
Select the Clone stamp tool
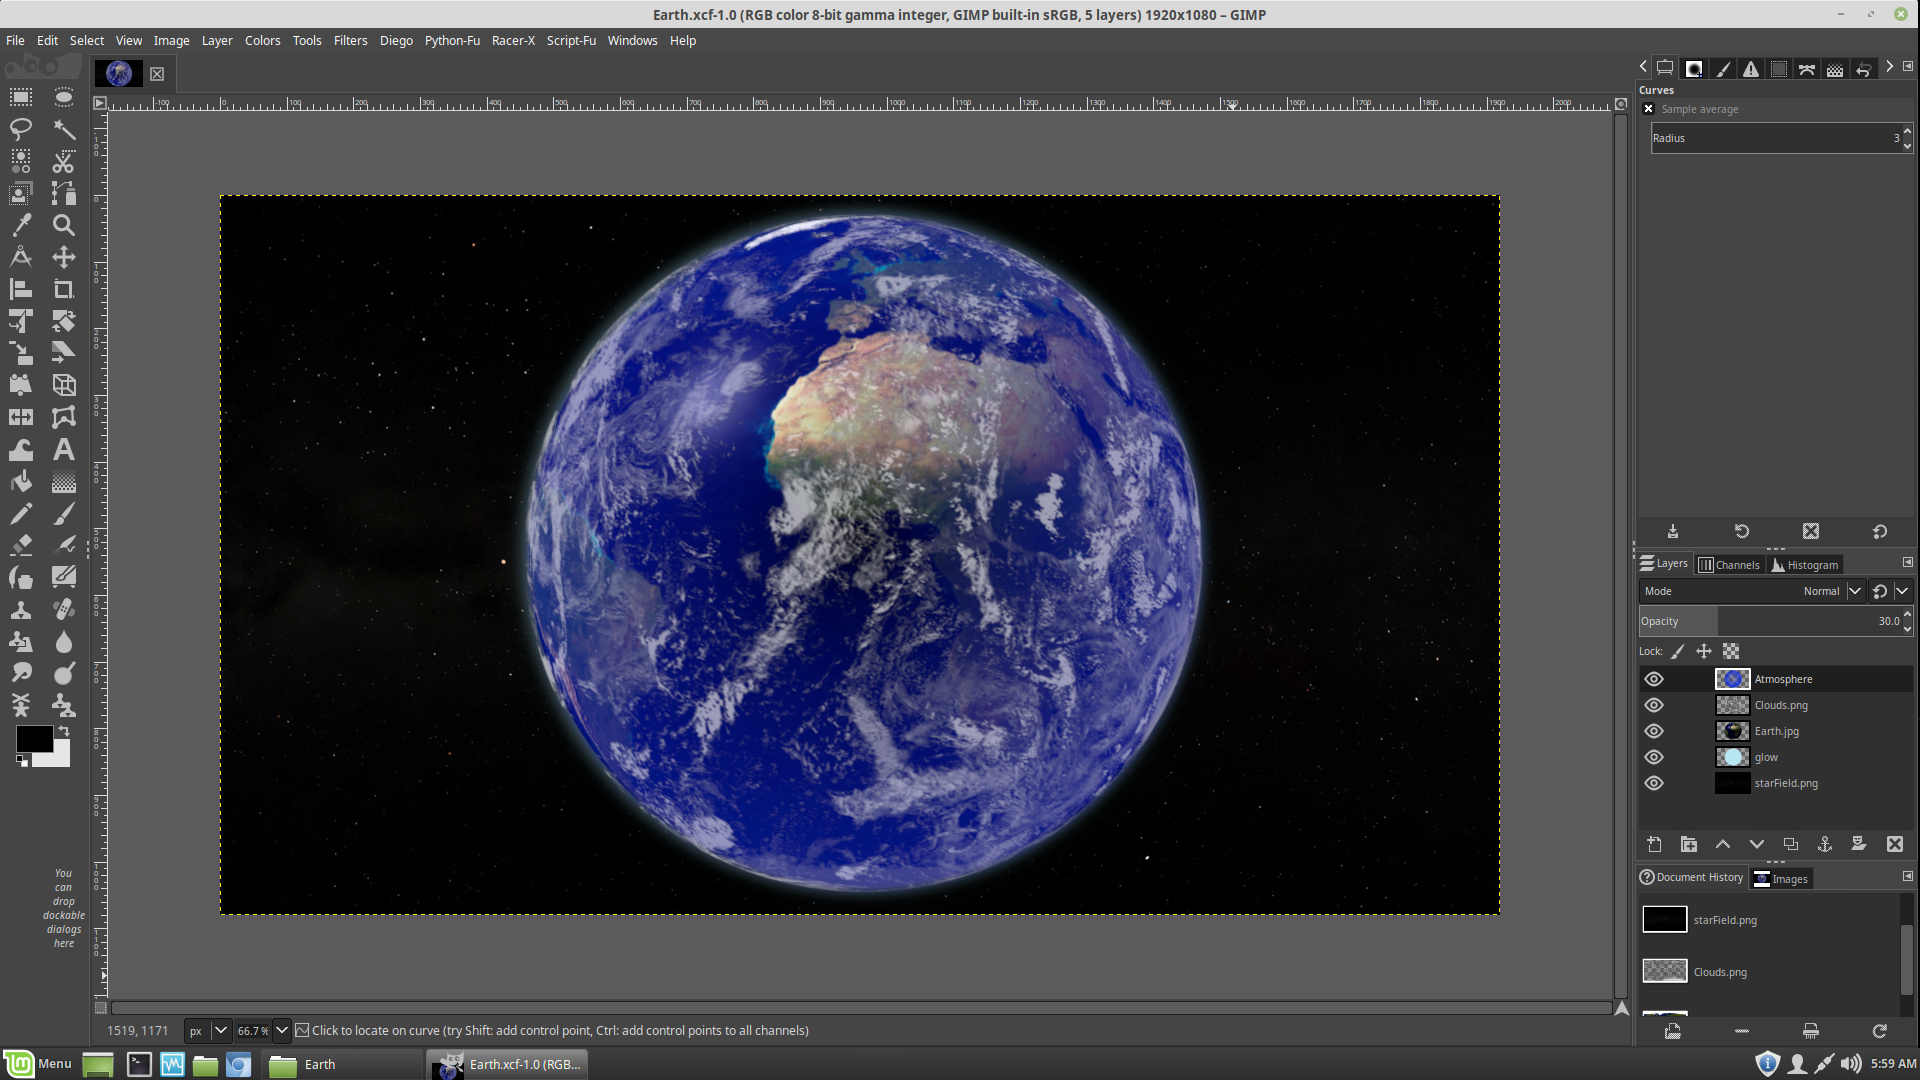pos(21,610)
